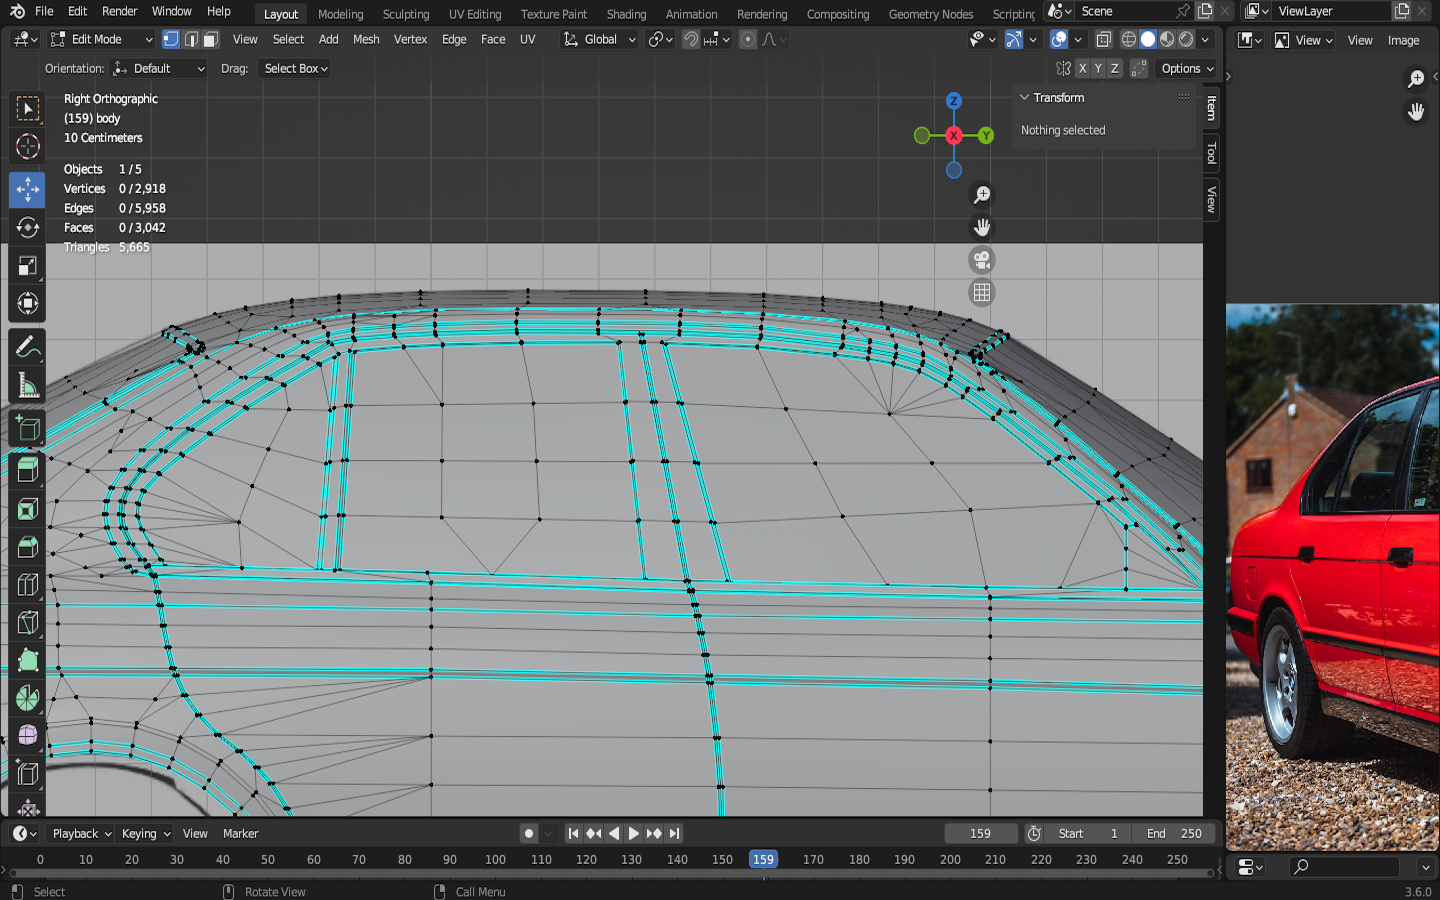Image resolution: width=1440 pixels, height=900 pixels.
Task: Activate the Annotate tool
Action: 27,347
